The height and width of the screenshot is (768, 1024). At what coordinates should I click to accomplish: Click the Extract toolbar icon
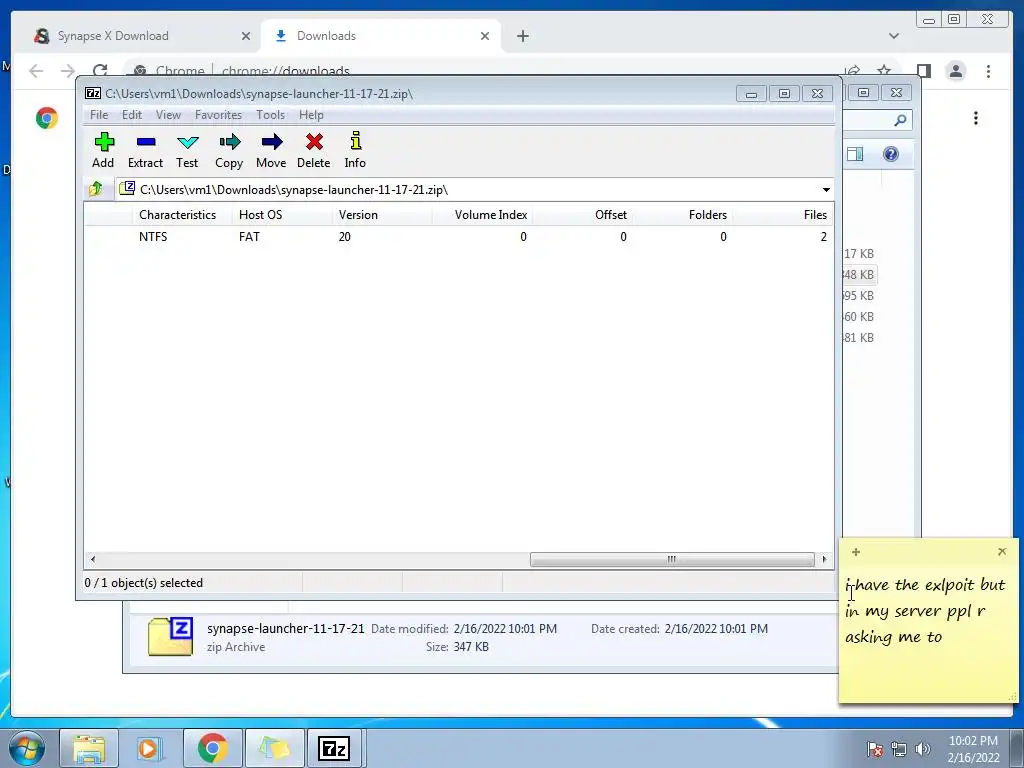(145, 151)
